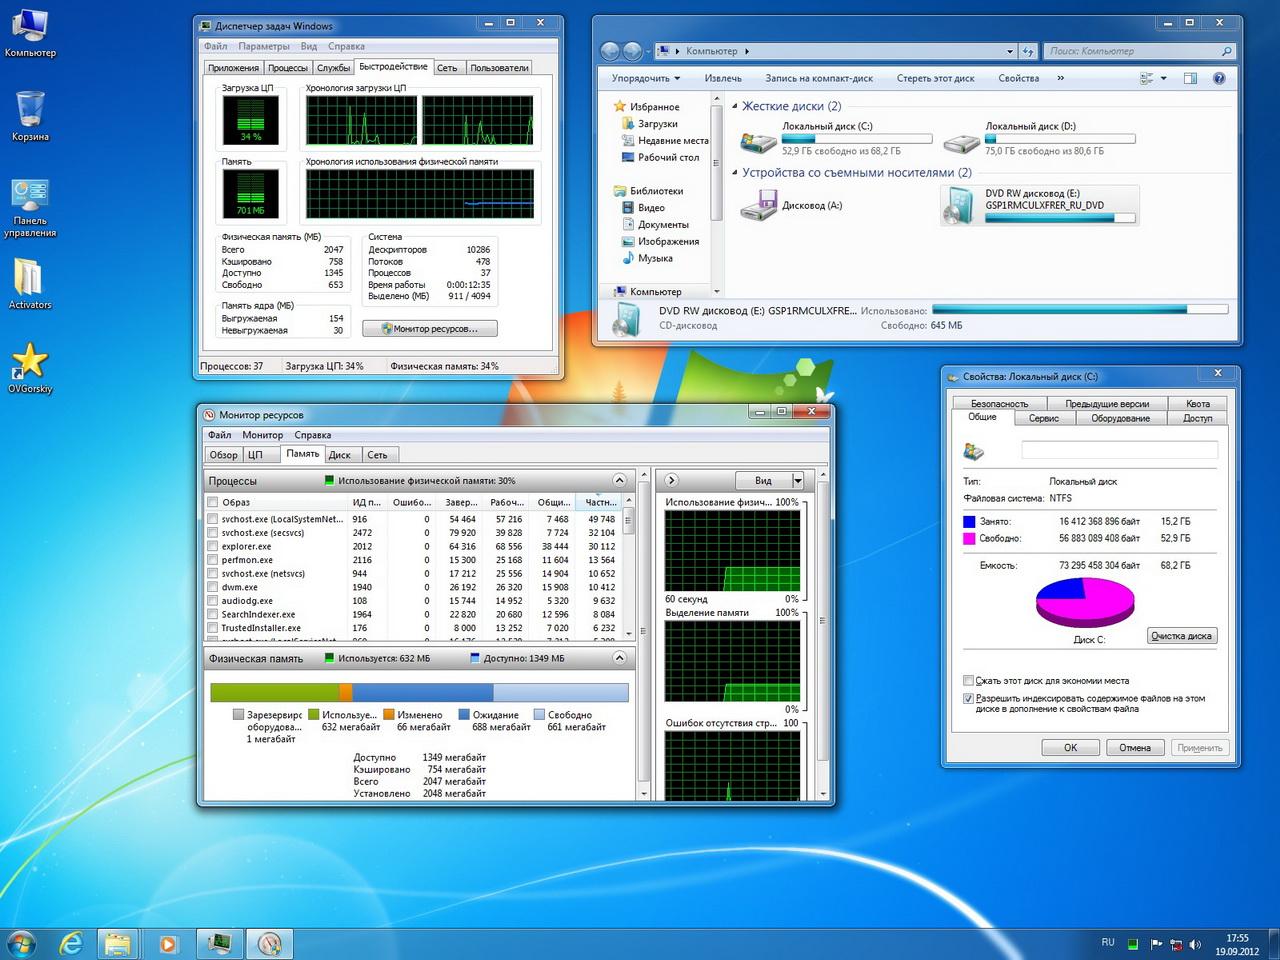
Task: Click Запись на компакт-диск toolbar button
Action: coord(819,78)
